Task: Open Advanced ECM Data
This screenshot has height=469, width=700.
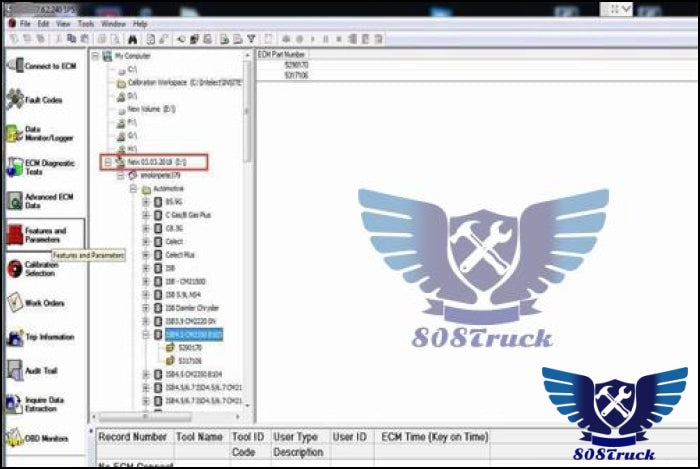Action: (45, 201)
